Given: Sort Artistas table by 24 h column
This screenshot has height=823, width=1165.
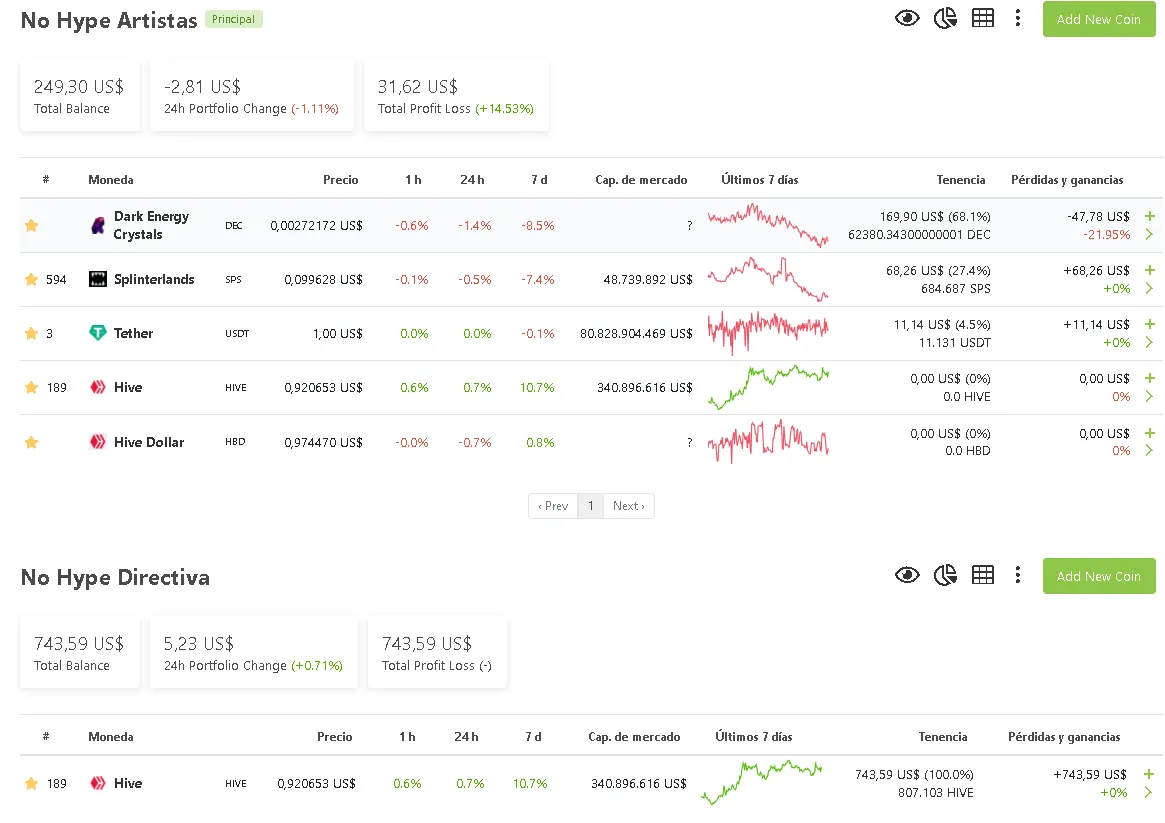Looking at the screenshot, I should 472,180.
